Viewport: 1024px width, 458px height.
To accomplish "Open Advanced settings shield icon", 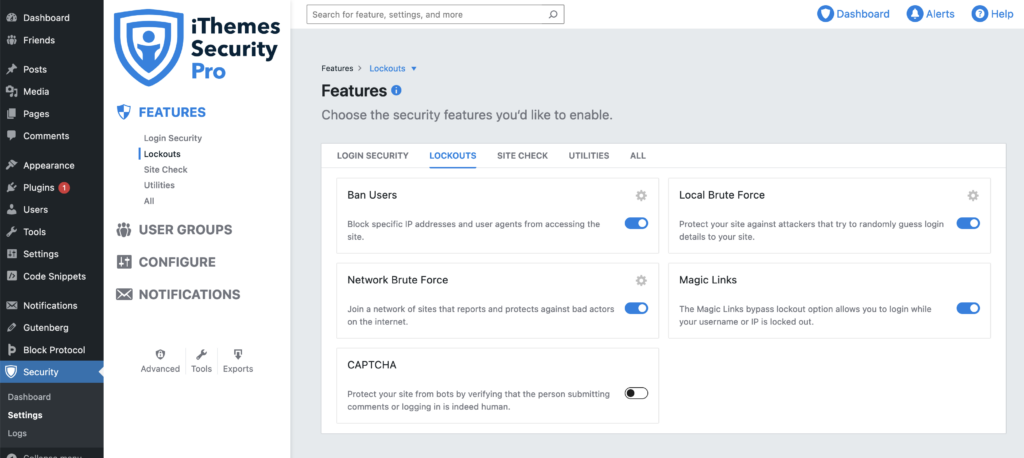I will (160, 354).
